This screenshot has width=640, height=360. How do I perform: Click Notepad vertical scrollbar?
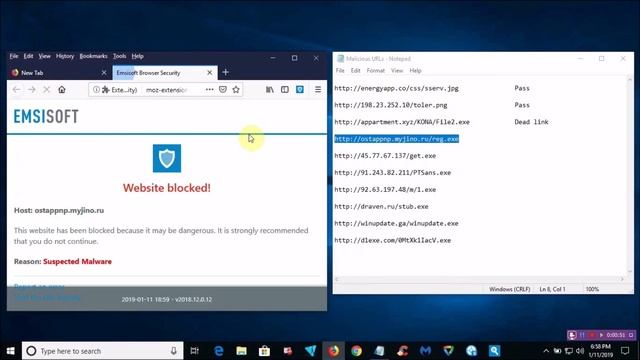click(x=630, y=176)
